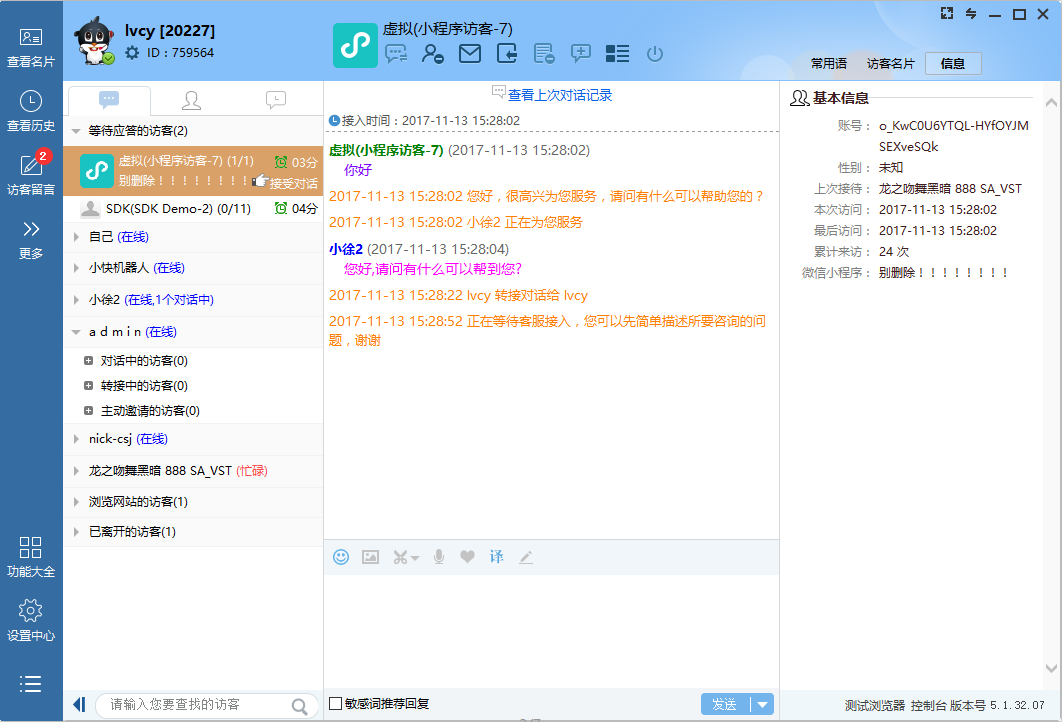Click the envelope mail icon in header
1062x722 pixels.
470,54
